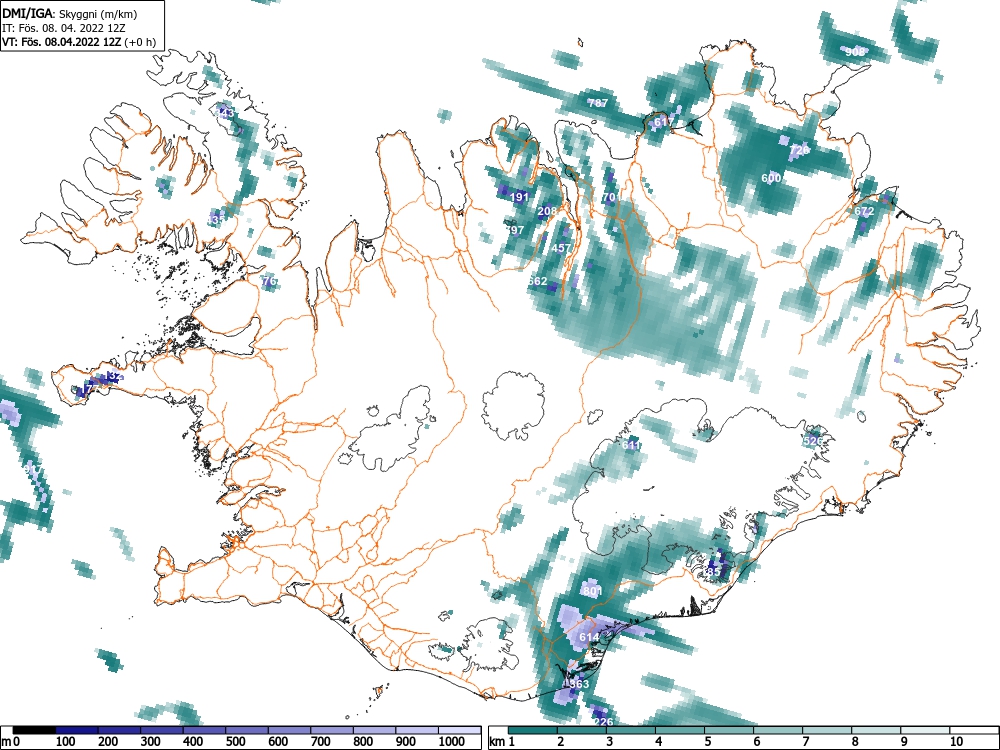Click the palest lavender swatch above 1000

[x=459, y=730]
